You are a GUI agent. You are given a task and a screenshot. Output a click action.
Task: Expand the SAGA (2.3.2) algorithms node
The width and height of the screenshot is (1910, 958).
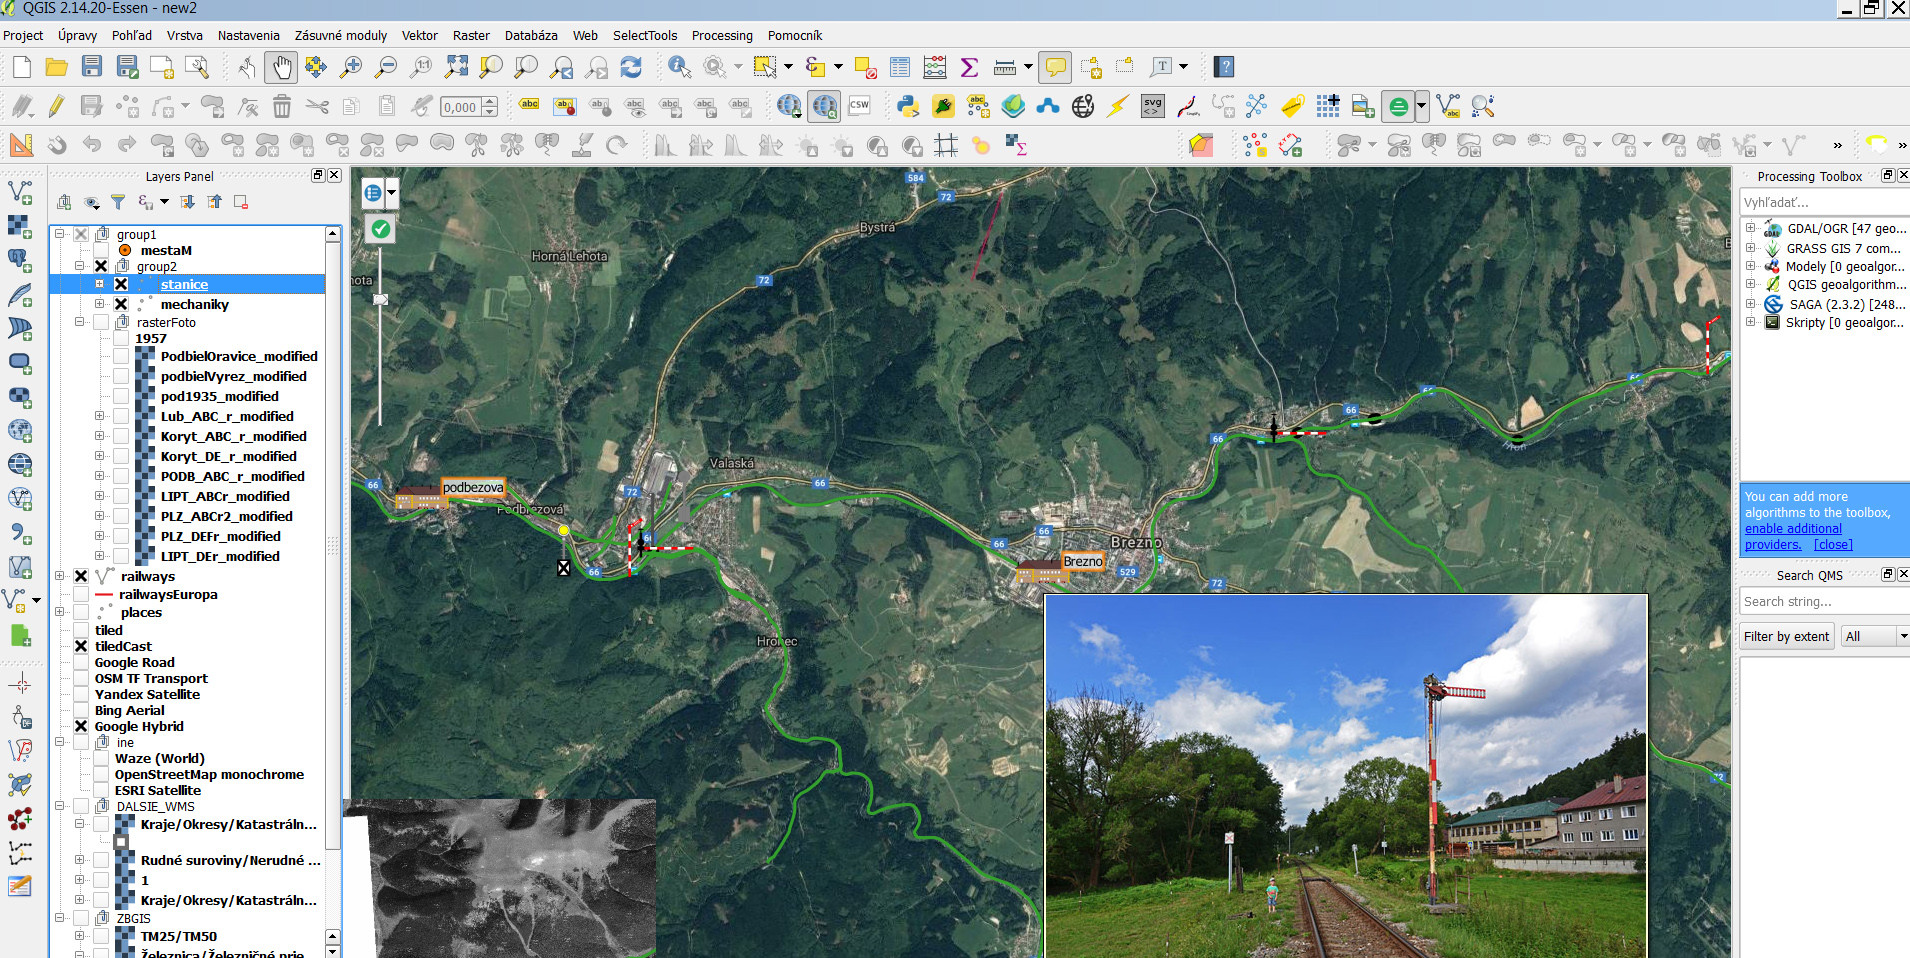[1750, 304]
